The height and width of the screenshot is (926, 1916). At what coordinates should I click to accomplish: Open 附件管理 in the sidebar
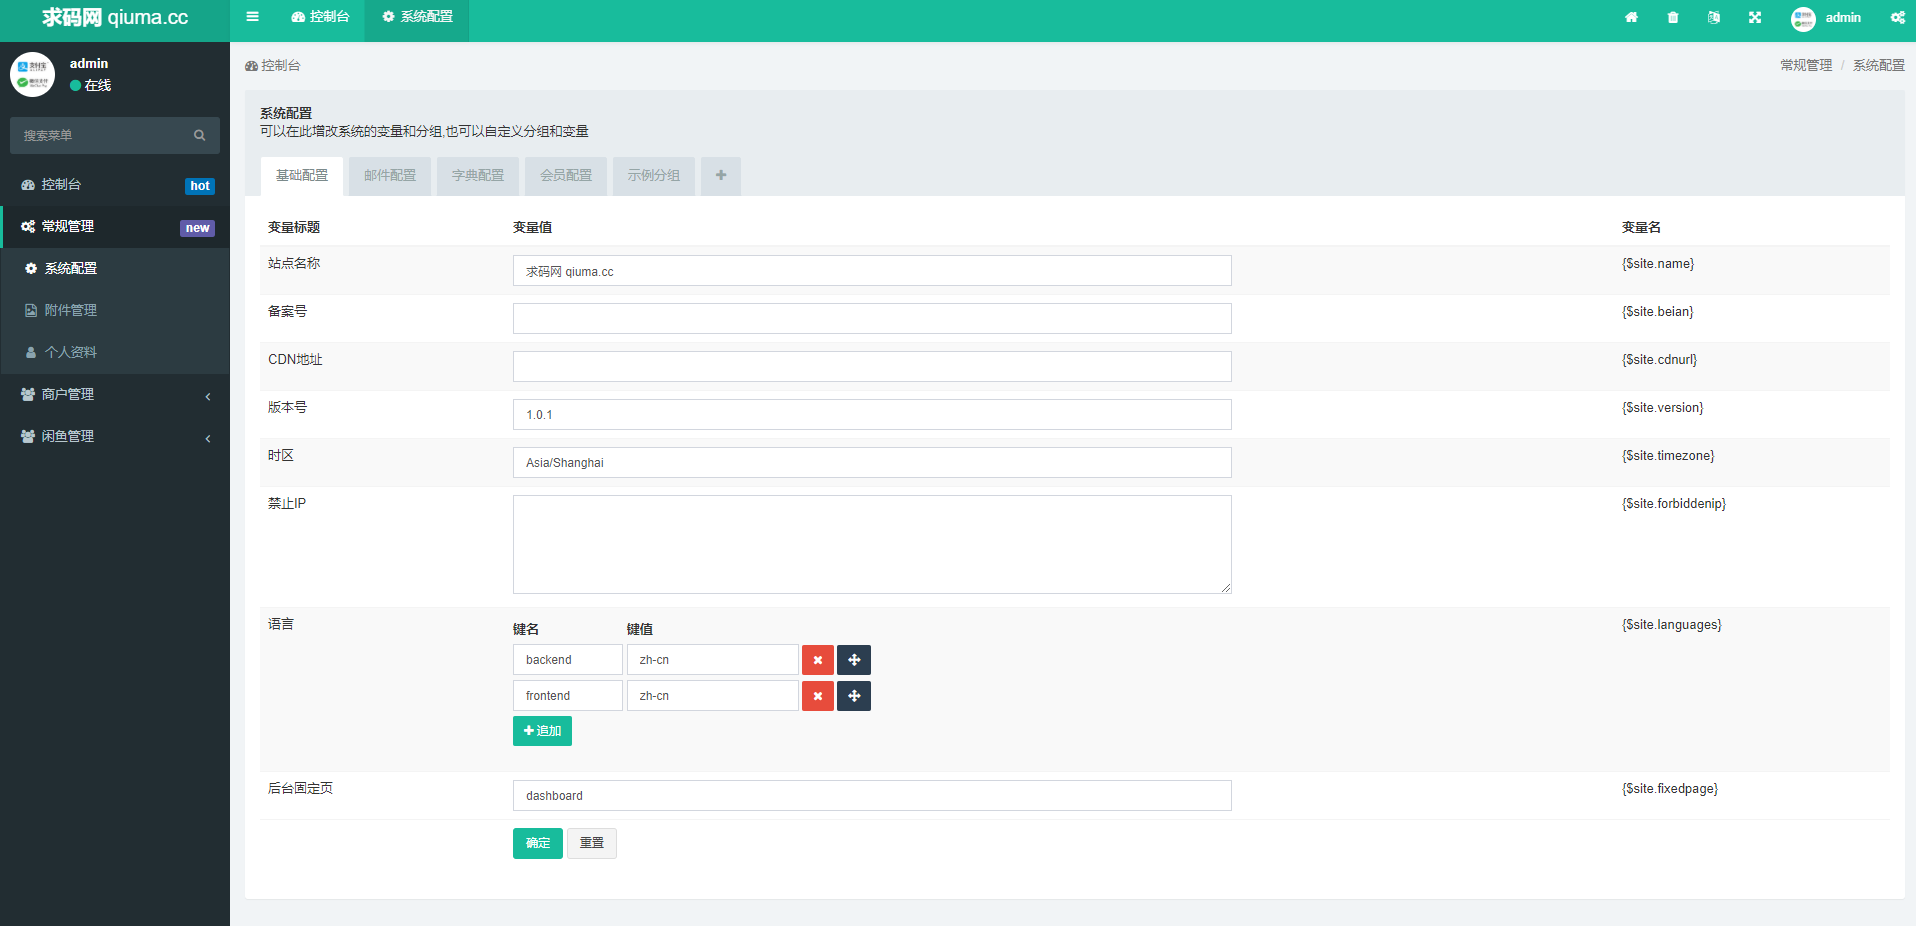tap(71, 311)
